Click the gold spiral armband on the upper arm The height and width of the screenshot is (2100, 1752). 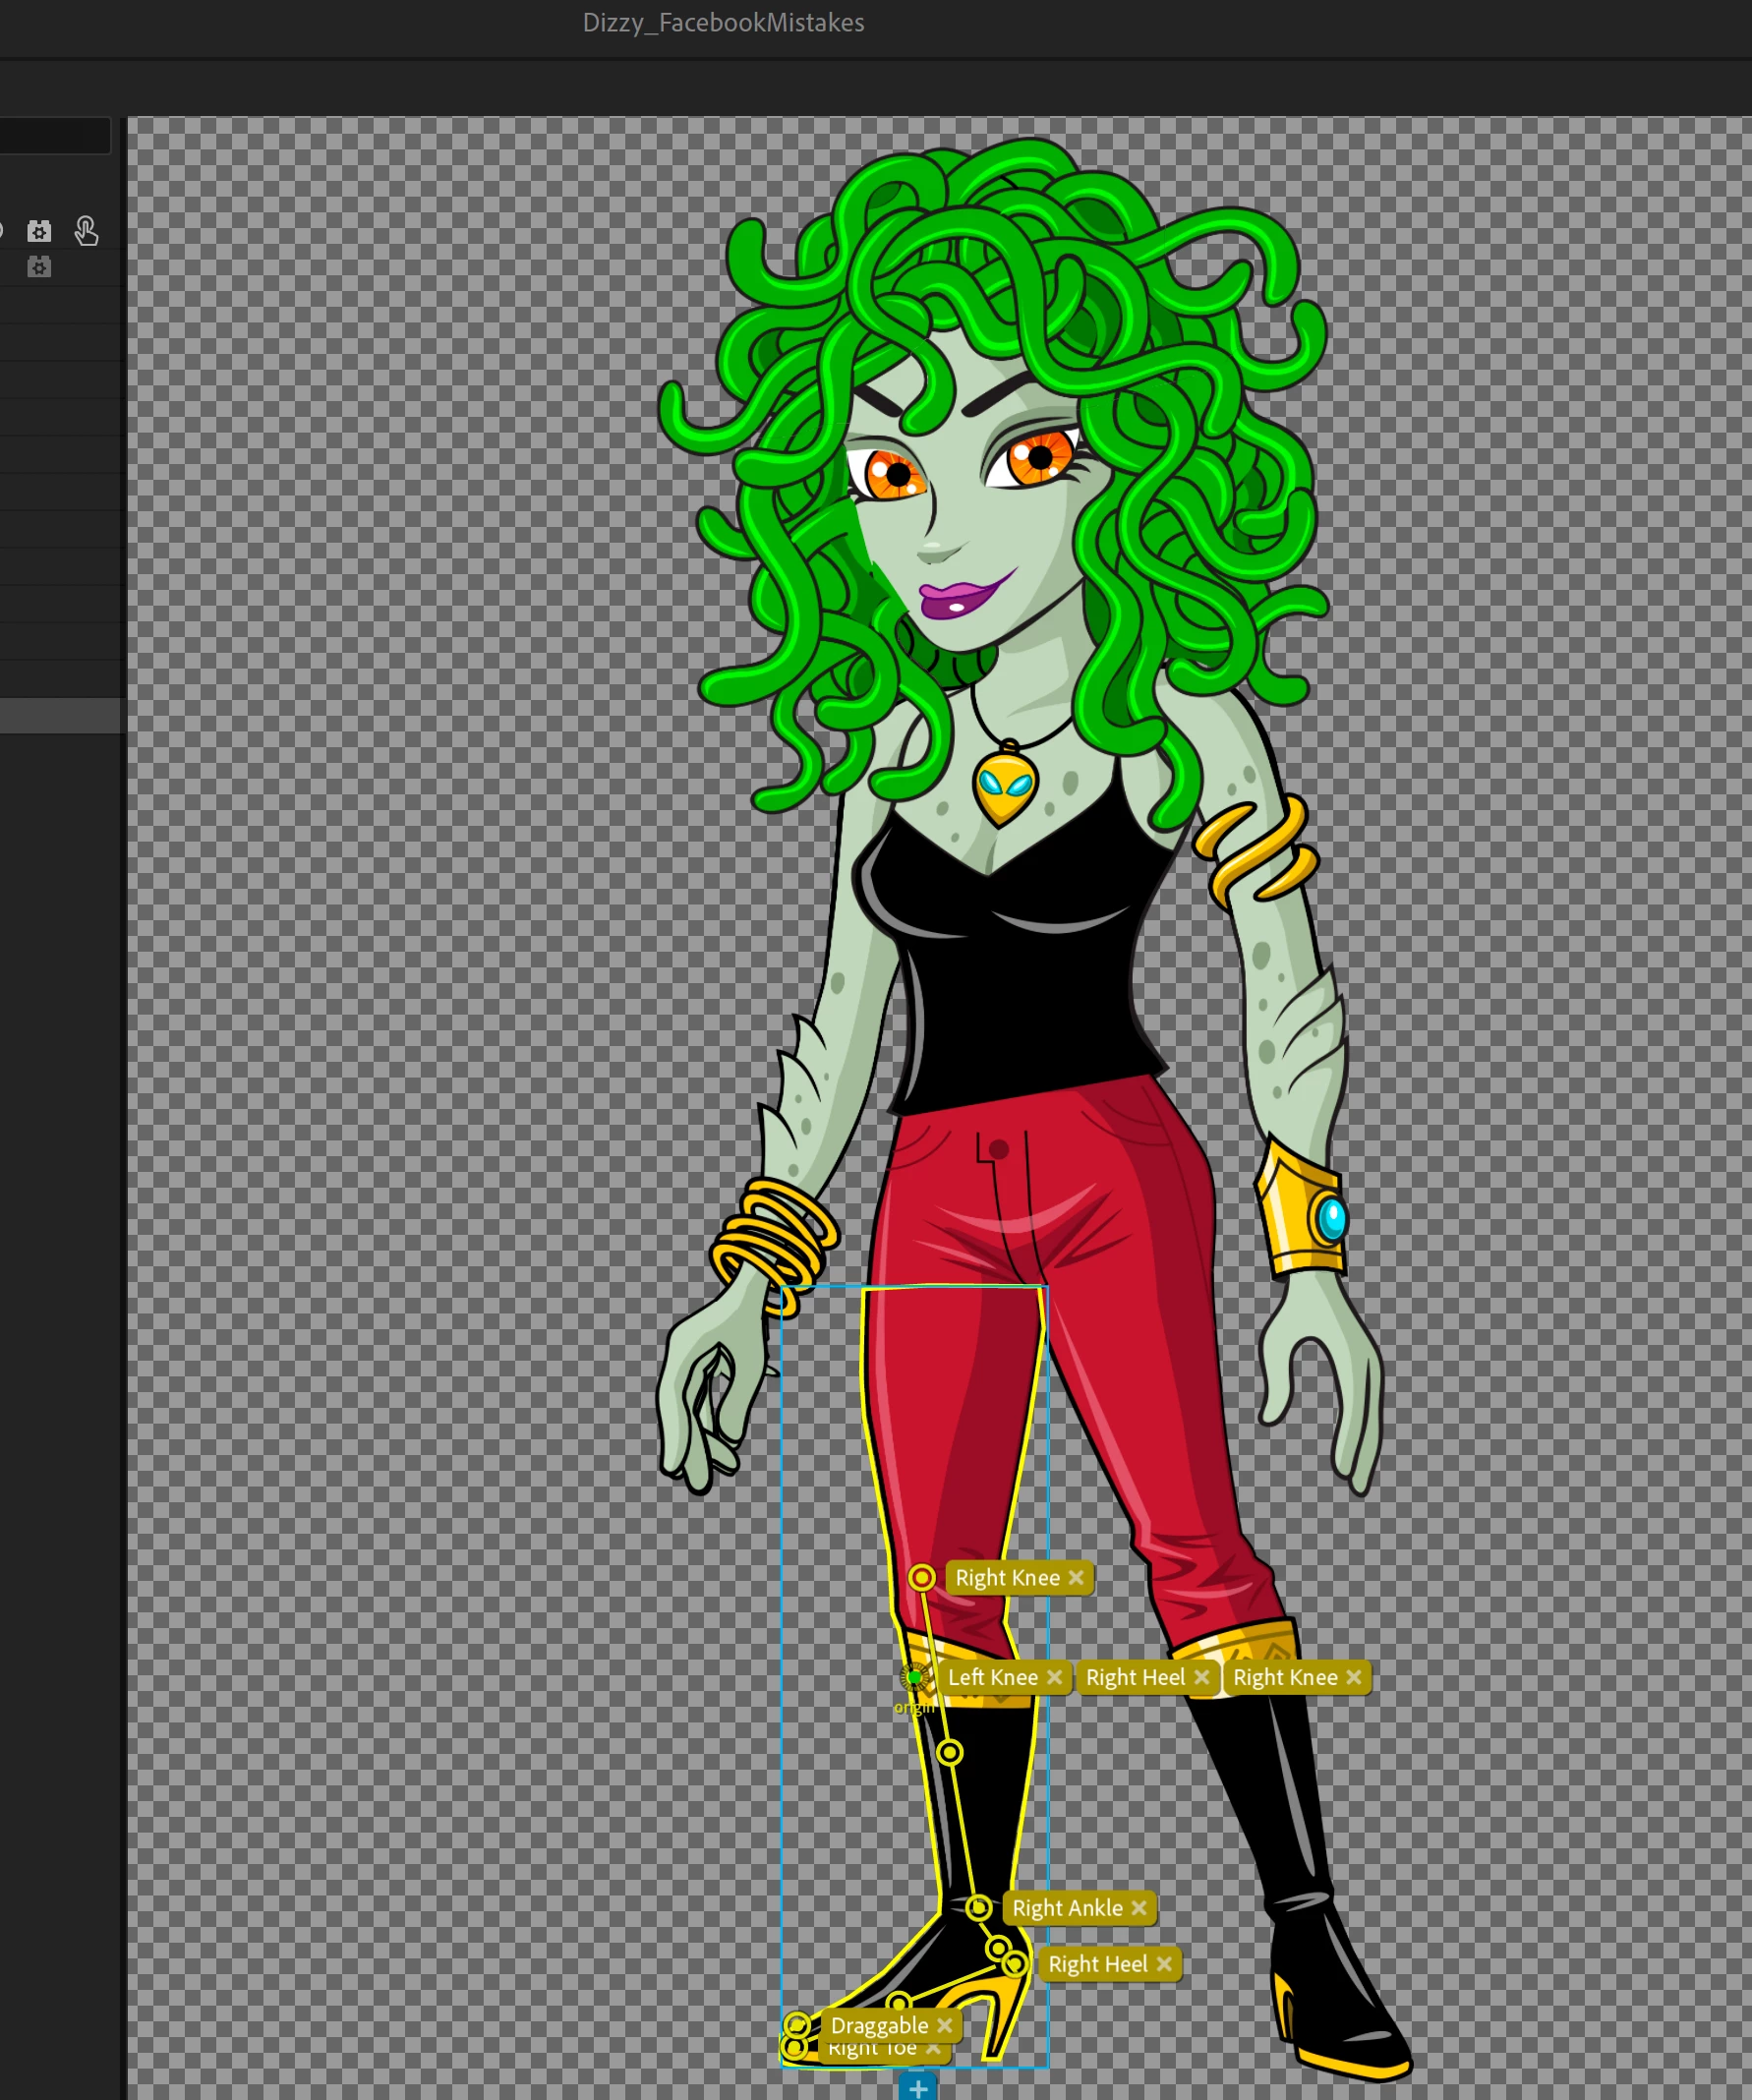click(1257, 853)
